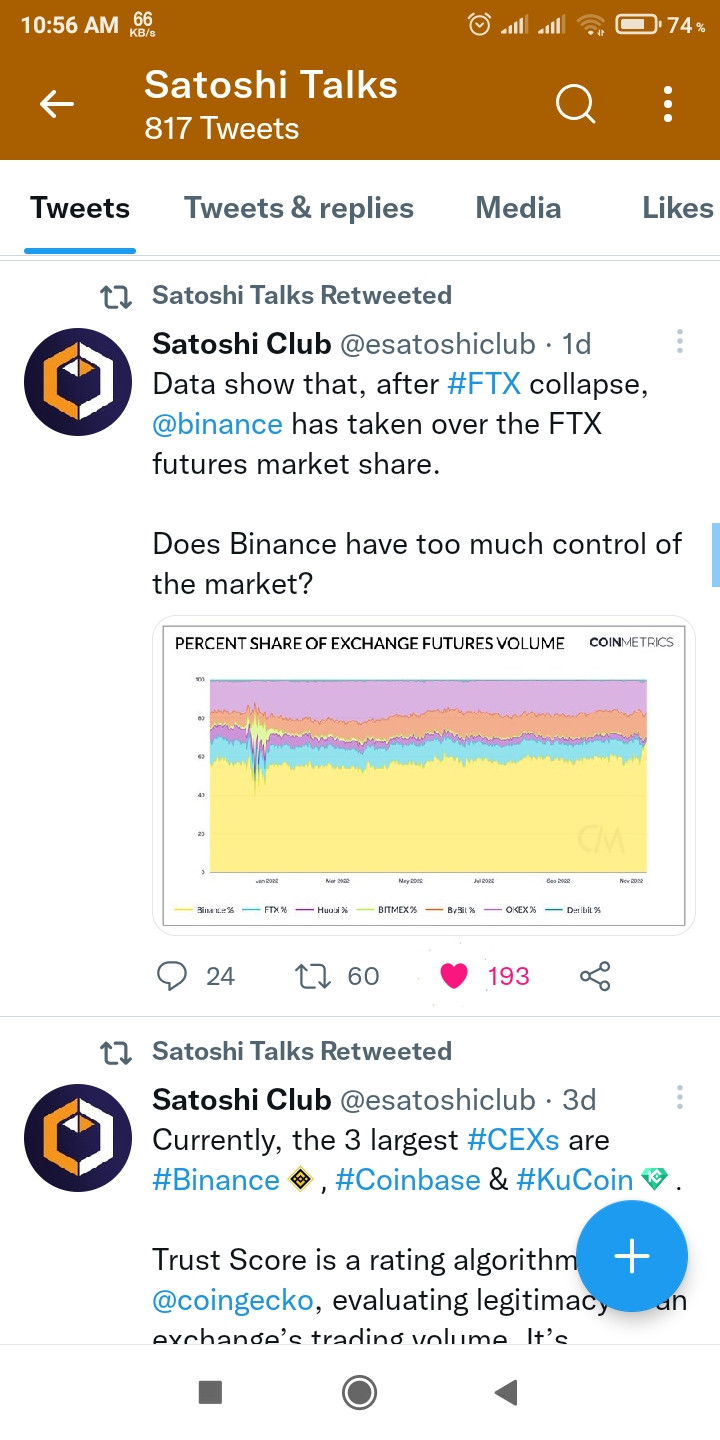Image resolution: width=720 pixels, height=1440 pixels.
Task: Expand options menu for the 1d tweet
Action: coord(680,342)
